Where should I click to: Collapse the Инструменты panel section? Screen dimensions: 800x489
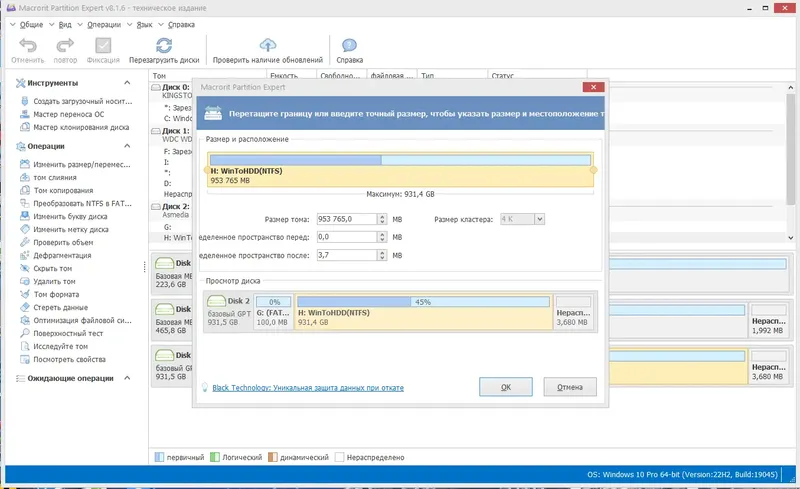click(x=127, y=83)
